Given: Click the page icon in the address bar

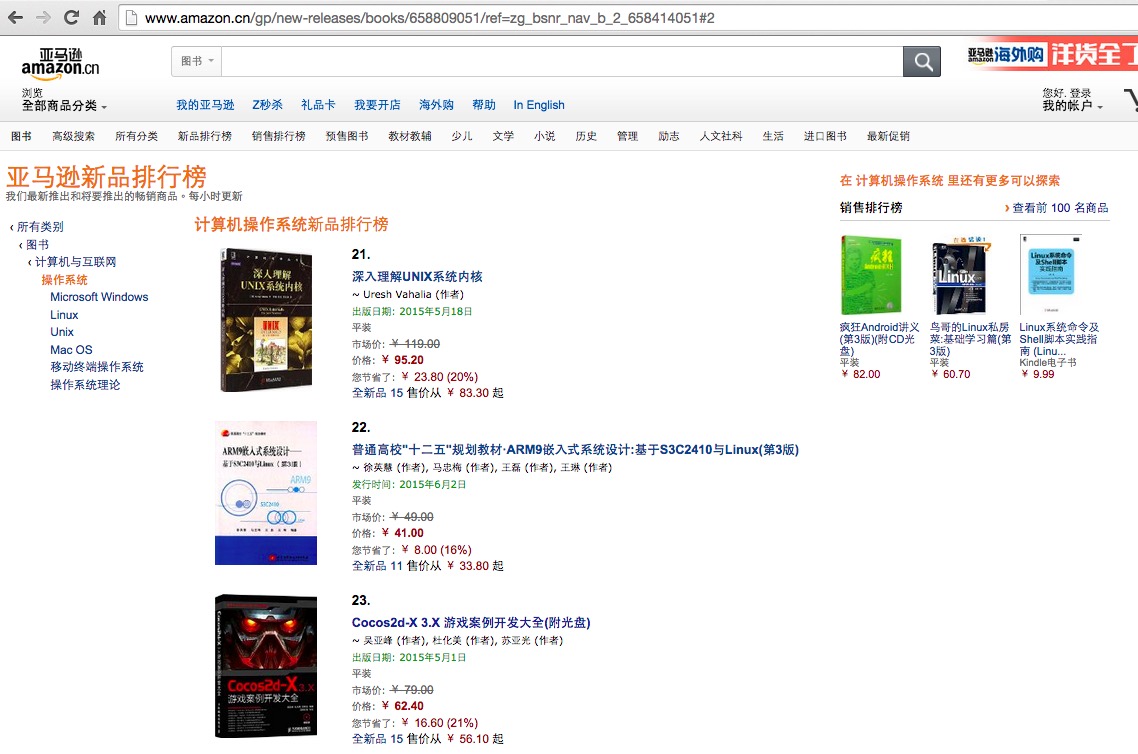Looking at the screenshot, I should [131, 18].
